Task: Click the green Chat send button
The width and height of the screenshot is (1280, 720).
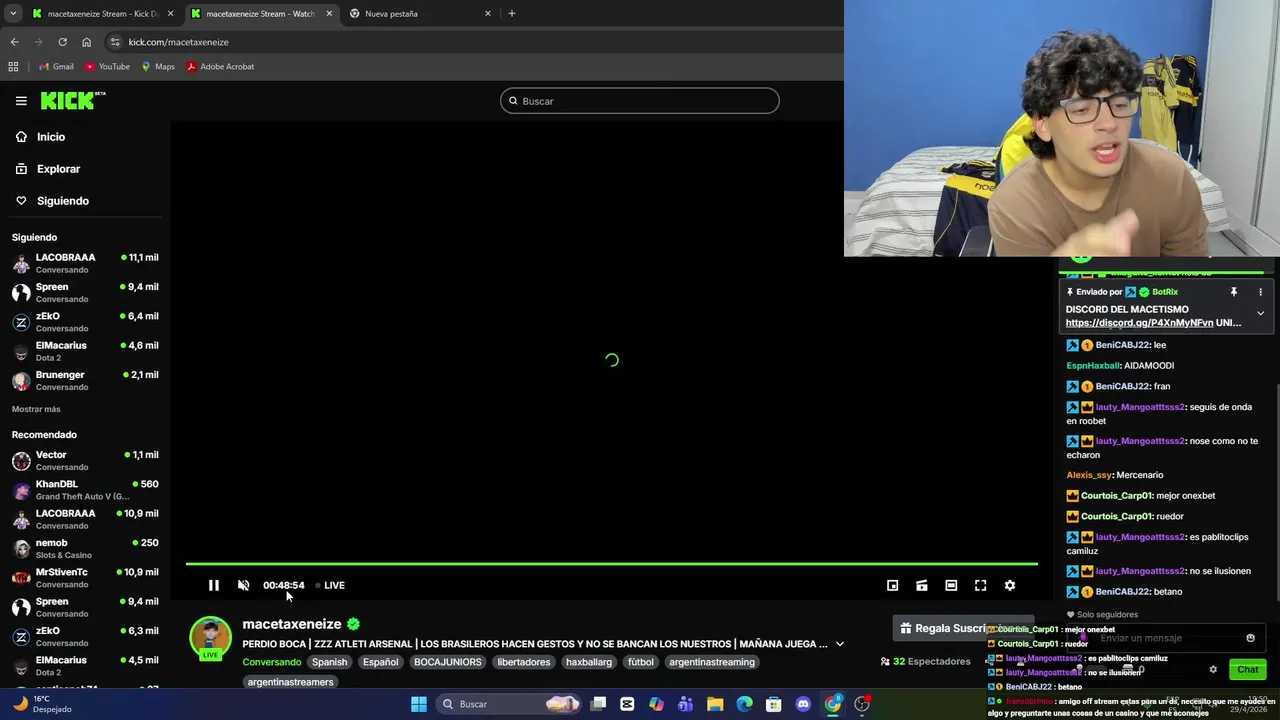Action: pos(1248,670)
